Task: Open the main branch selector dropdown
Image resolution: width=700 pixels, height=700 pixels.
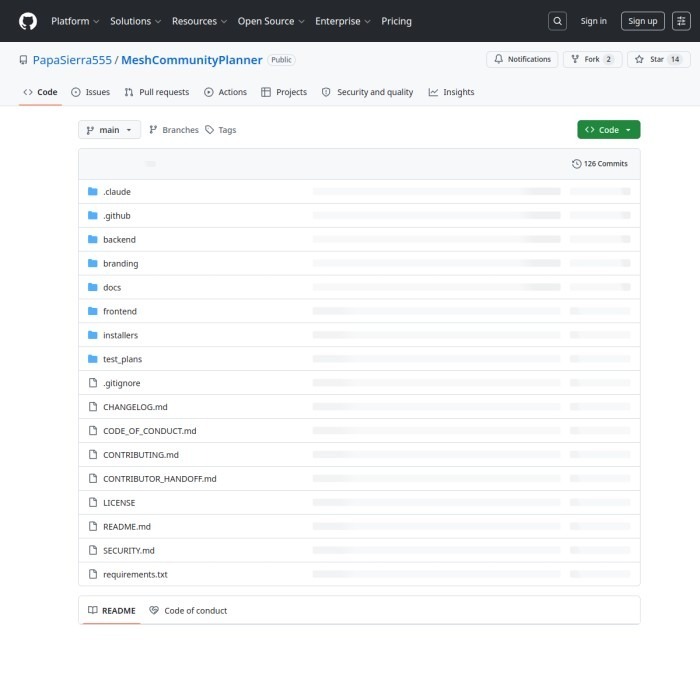Action: pyautogui.click(x=109, y=130)
